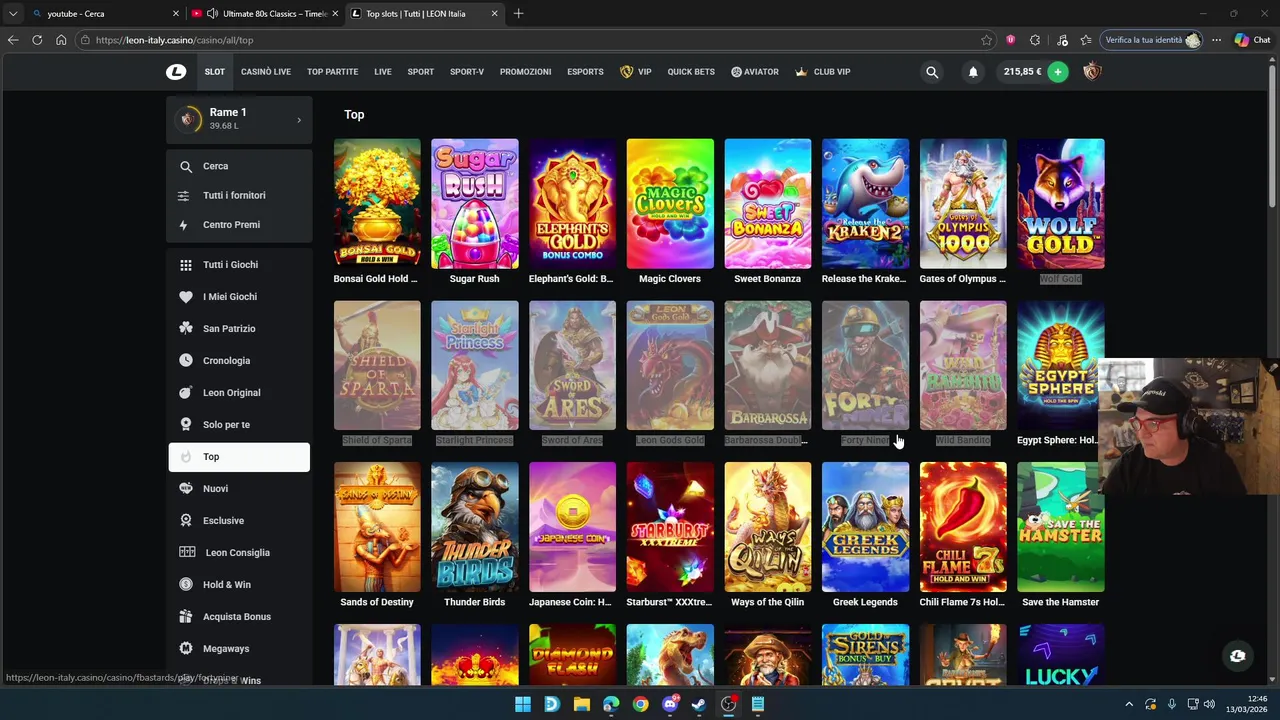1280x720 pixels.
Task: Click the green deposit plus button
Action: [1057, 72]
